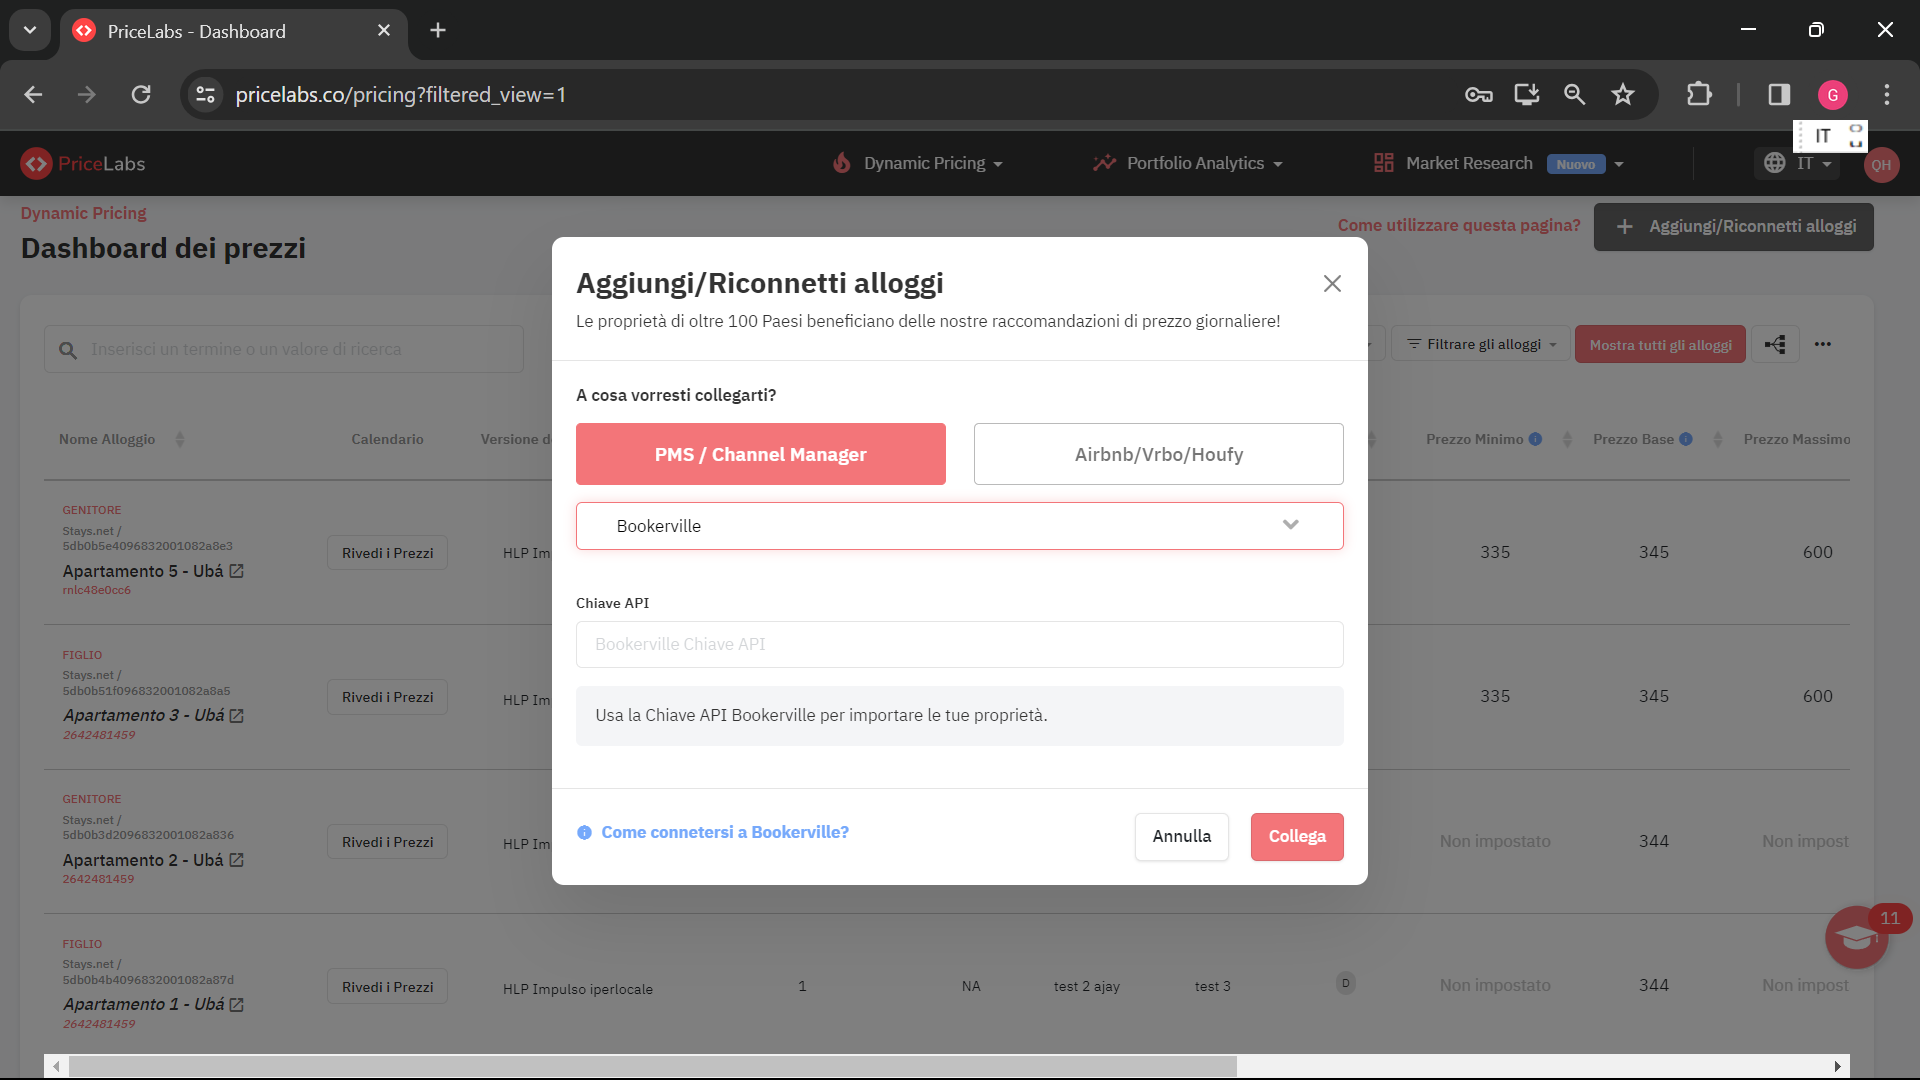The height and width of the screenshot is (1080, 1920).
Task: Bookmark this page with the star icon
Action: pyautogui.click(x=1622, y=94)
